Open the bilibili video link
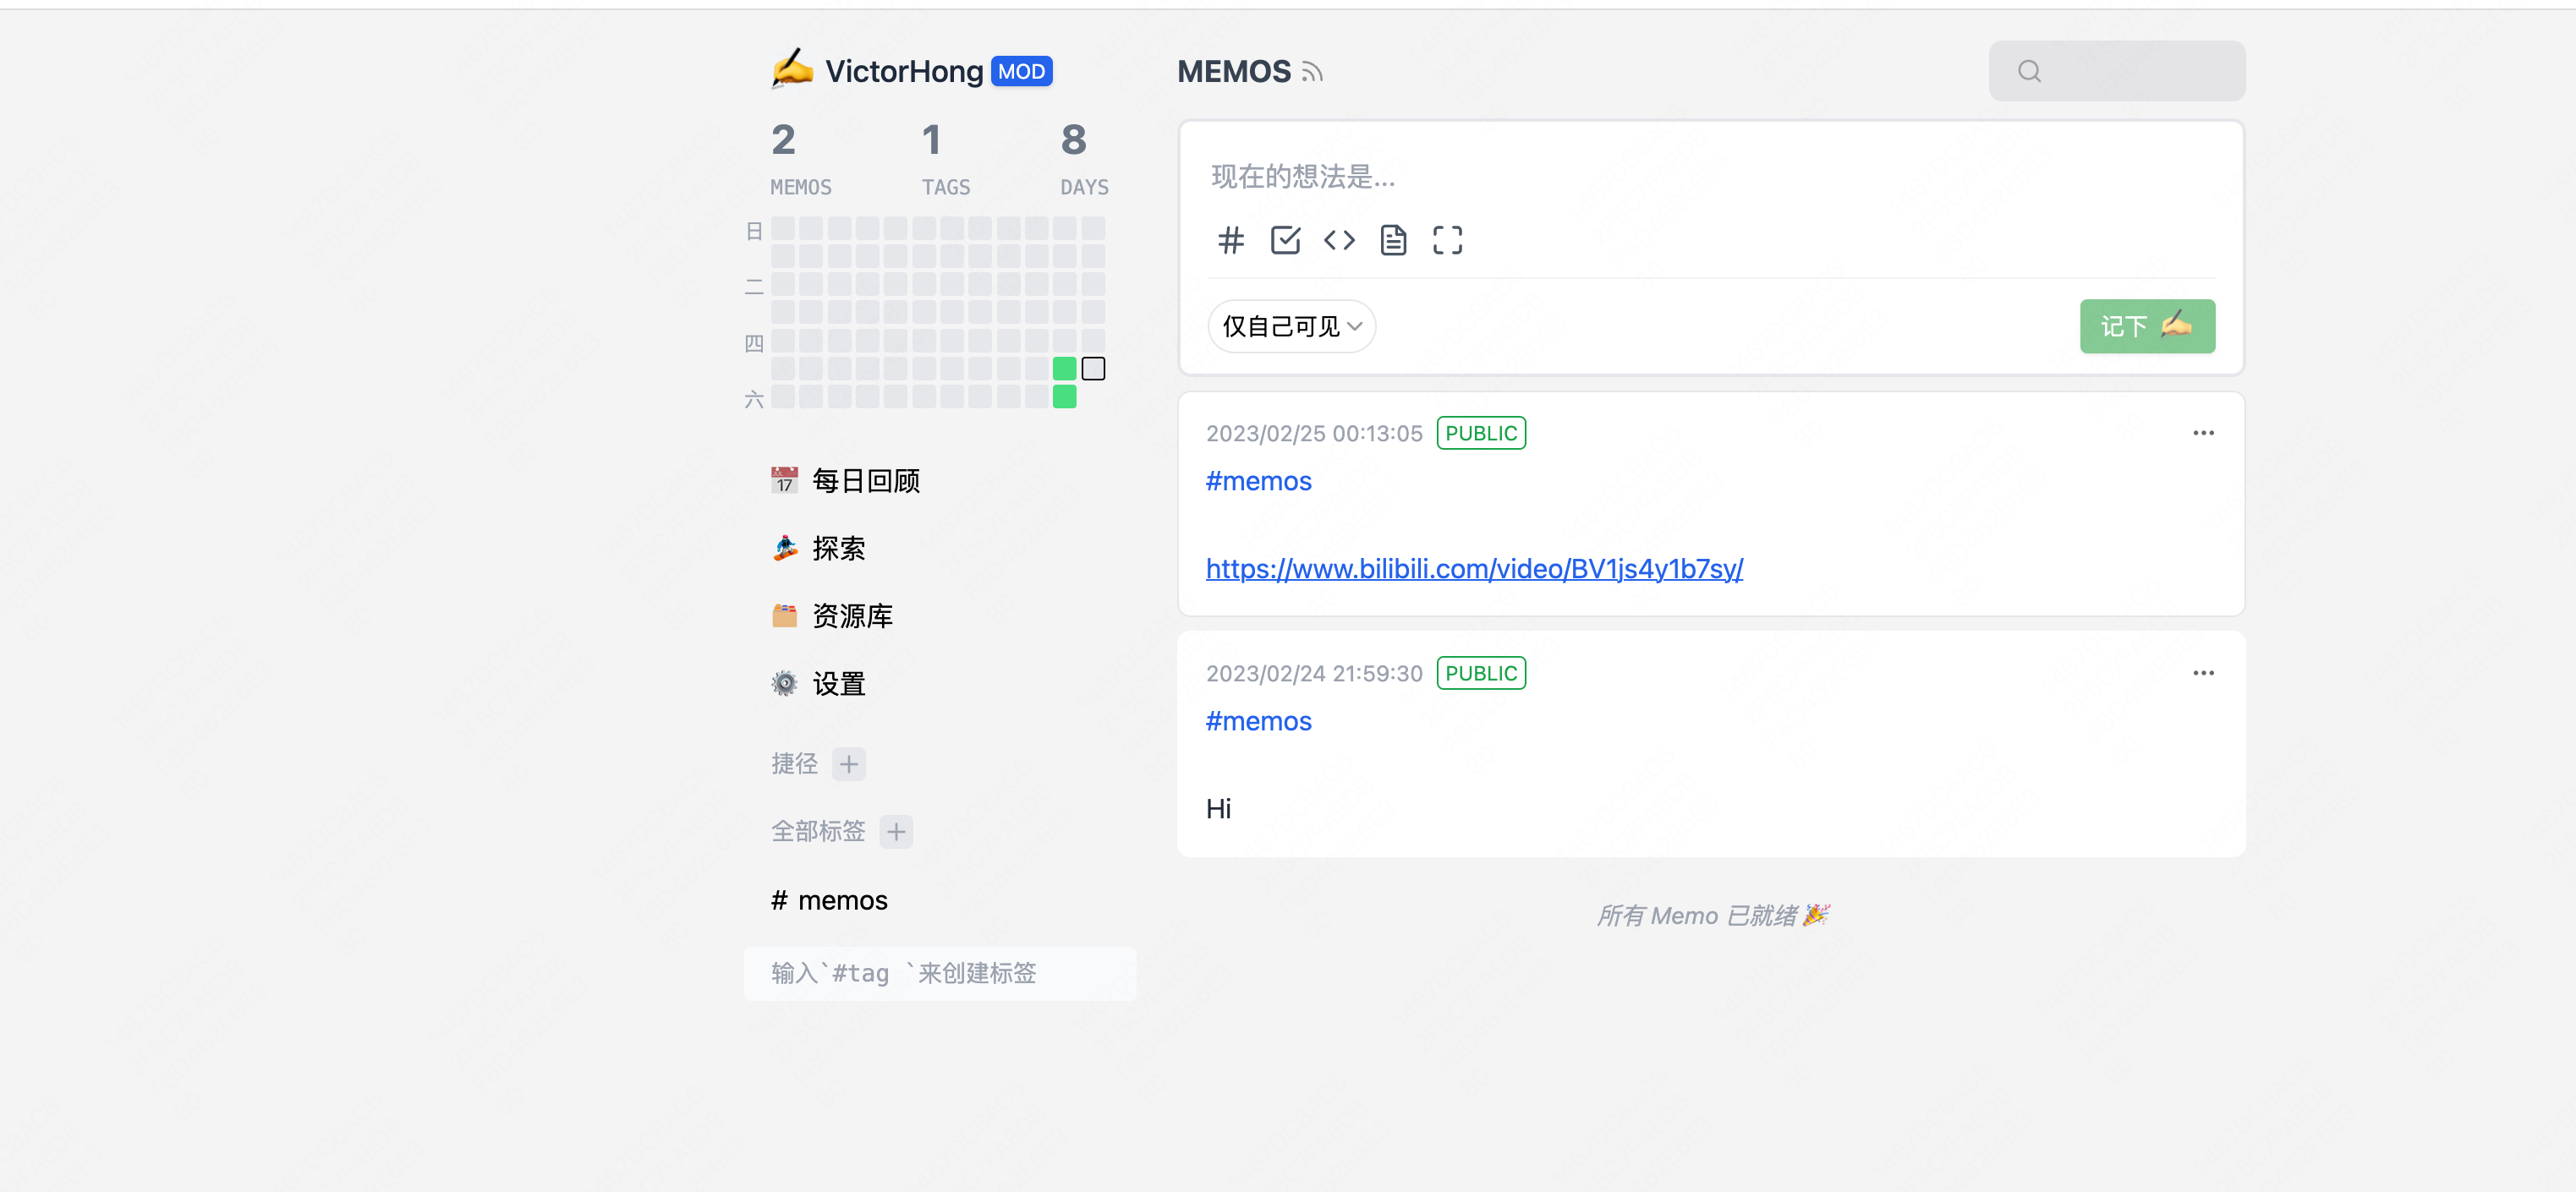 click(1474, 569)
